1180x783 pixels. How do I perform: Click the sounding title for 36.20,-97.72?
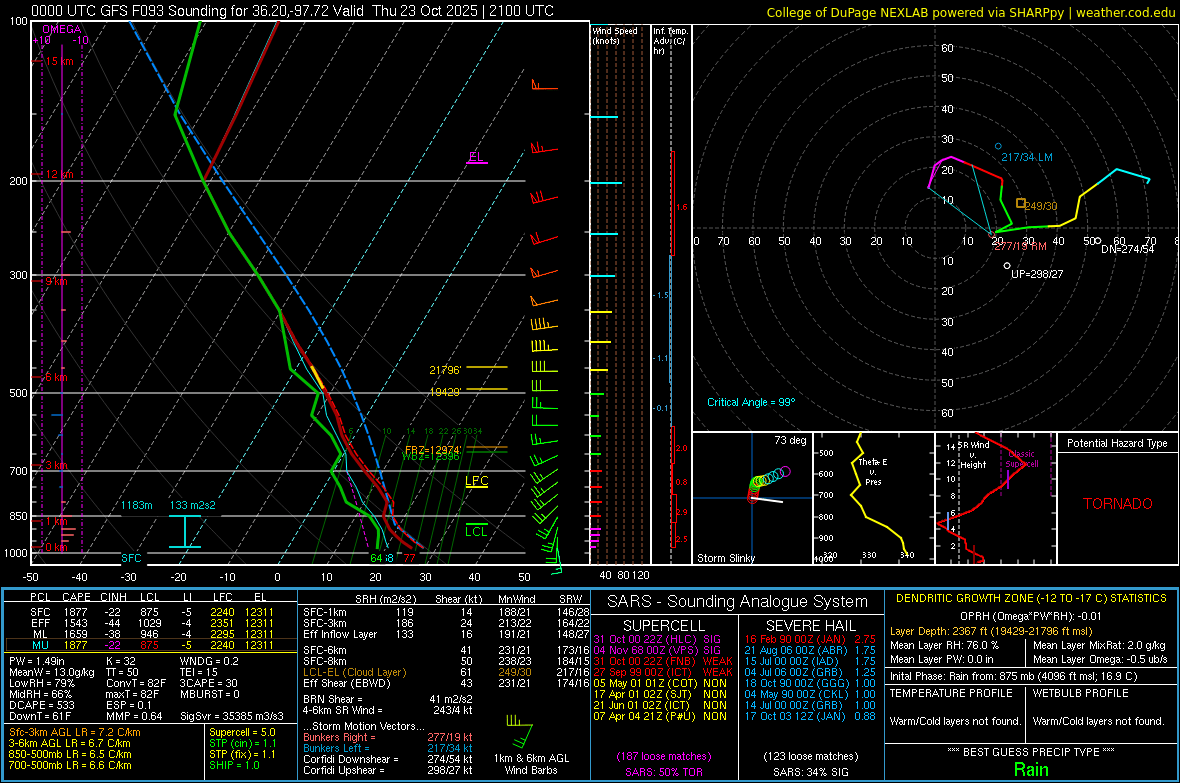pyautogui.click(x=292, y=11)
